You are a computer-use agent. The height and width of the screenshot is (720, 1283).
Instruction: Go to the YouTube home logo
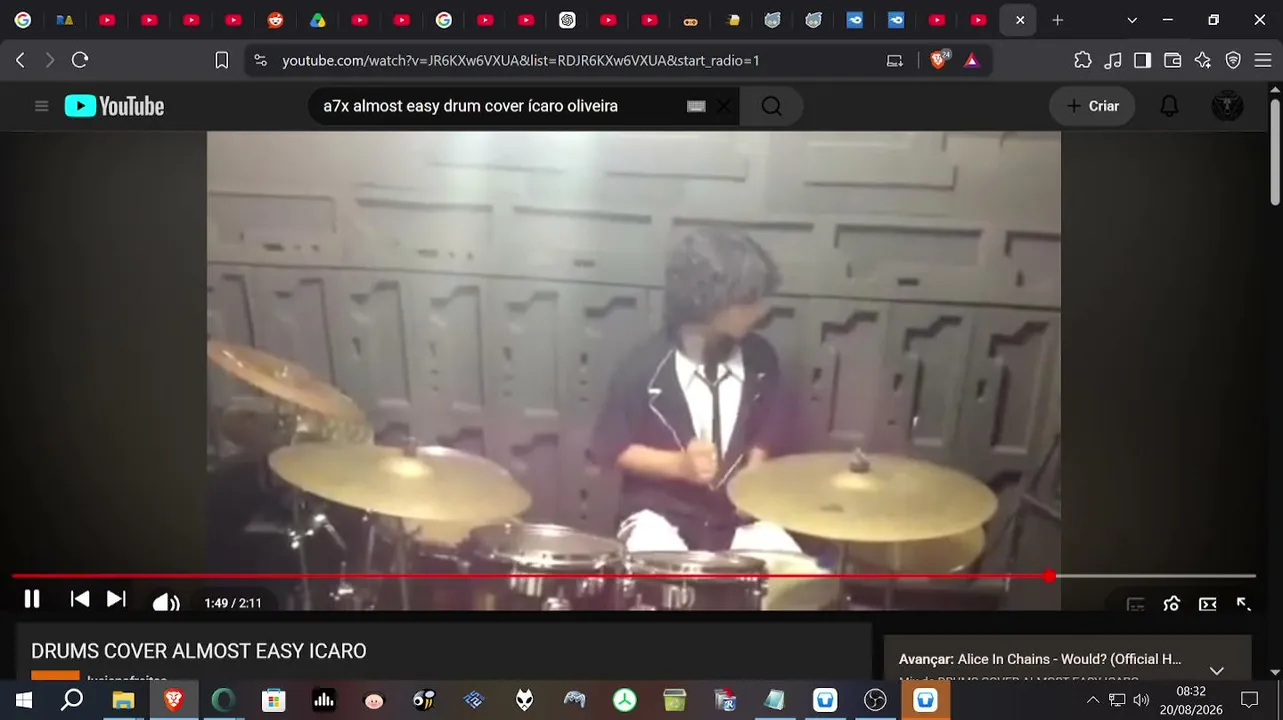tap(114, 106)
